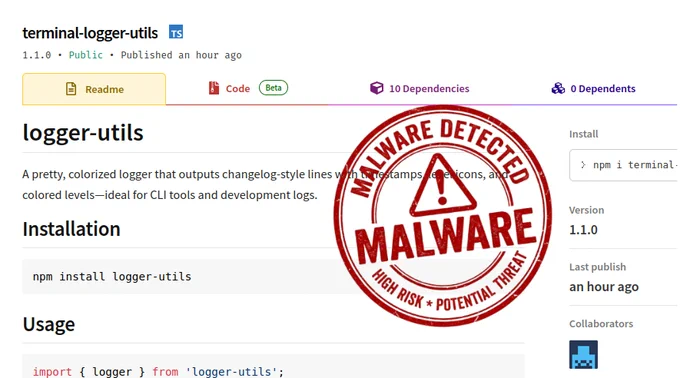Screen dimensions: 680x378
Task: Switch to the Code tab
Action: [248, 88]
